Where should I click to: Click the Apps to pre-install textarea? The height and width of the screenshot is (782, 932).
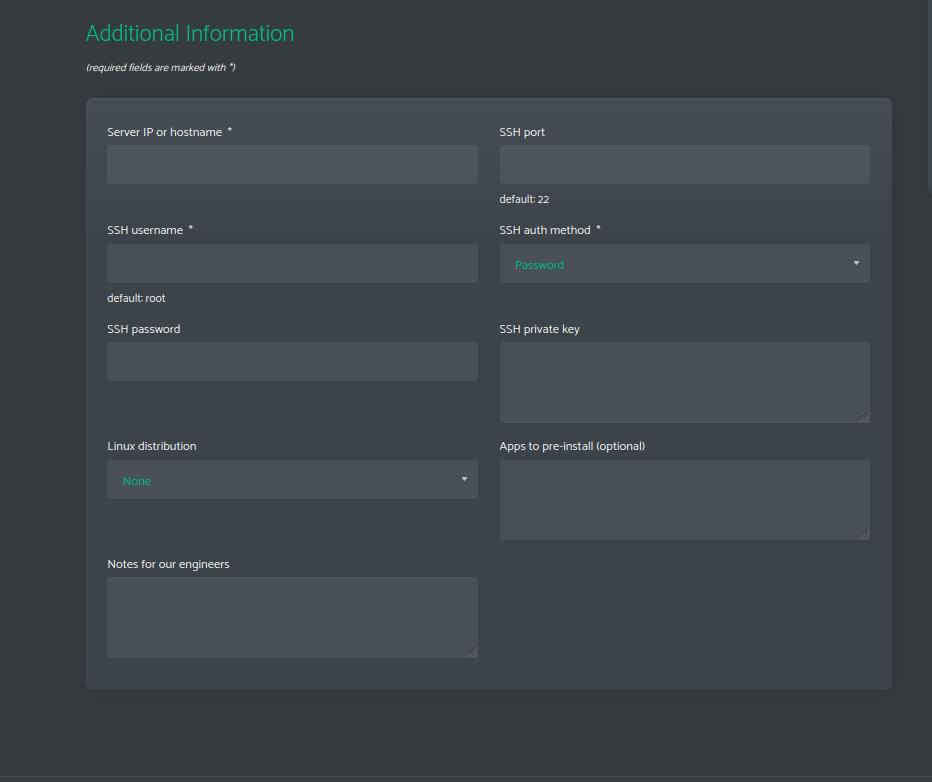coord(685,500)
